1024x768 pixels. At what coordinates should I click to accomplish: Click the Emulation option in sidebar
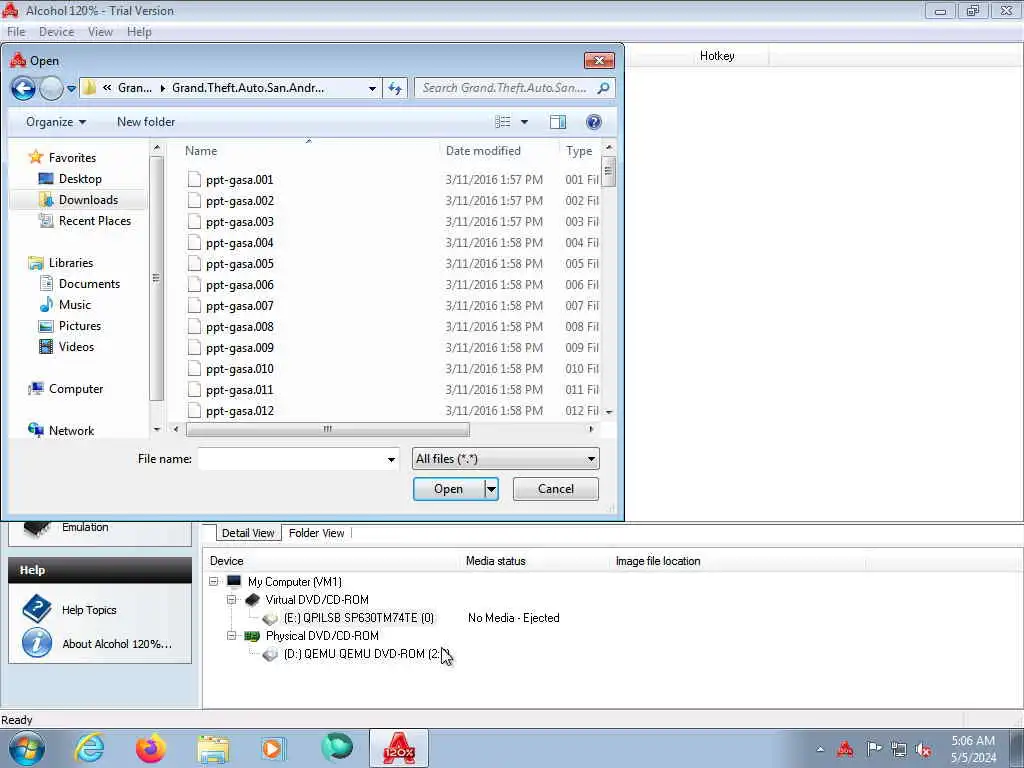point(85,527)
